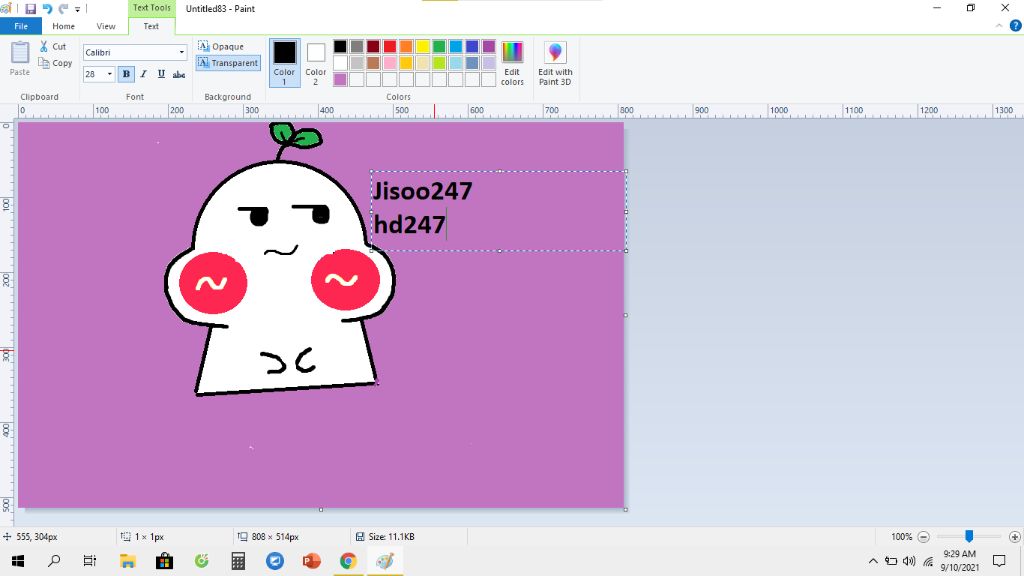1024x576 pixels.
Task: Open Paint Help question mark icon
Action: [x=1015, y=26]
